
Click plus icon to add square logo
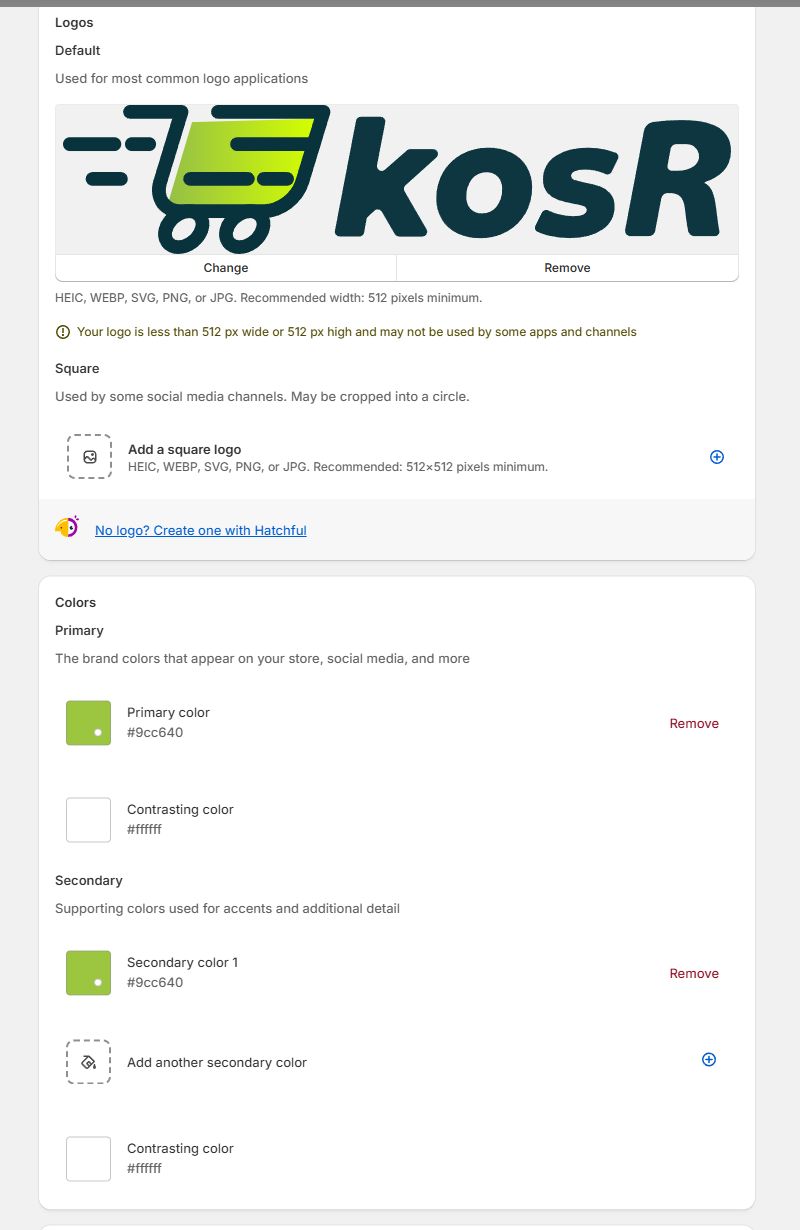tap(716, 457)
